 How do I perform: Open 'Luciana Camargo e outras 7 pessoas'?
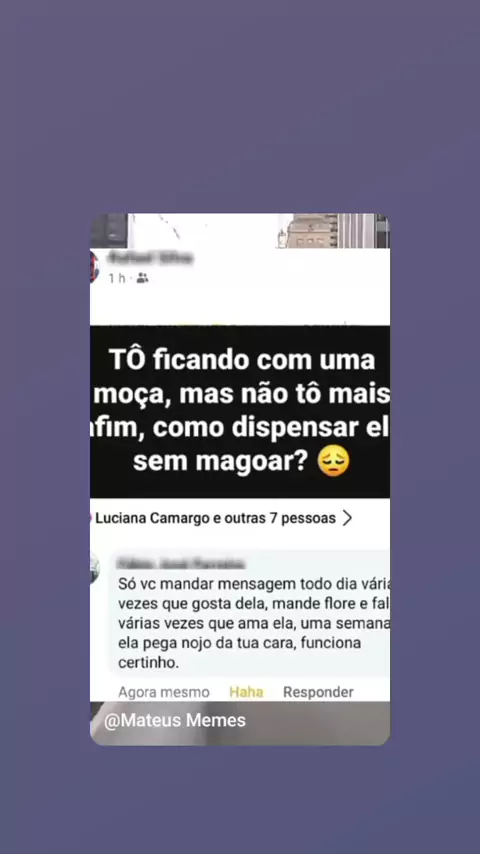[x=215, y=518]
